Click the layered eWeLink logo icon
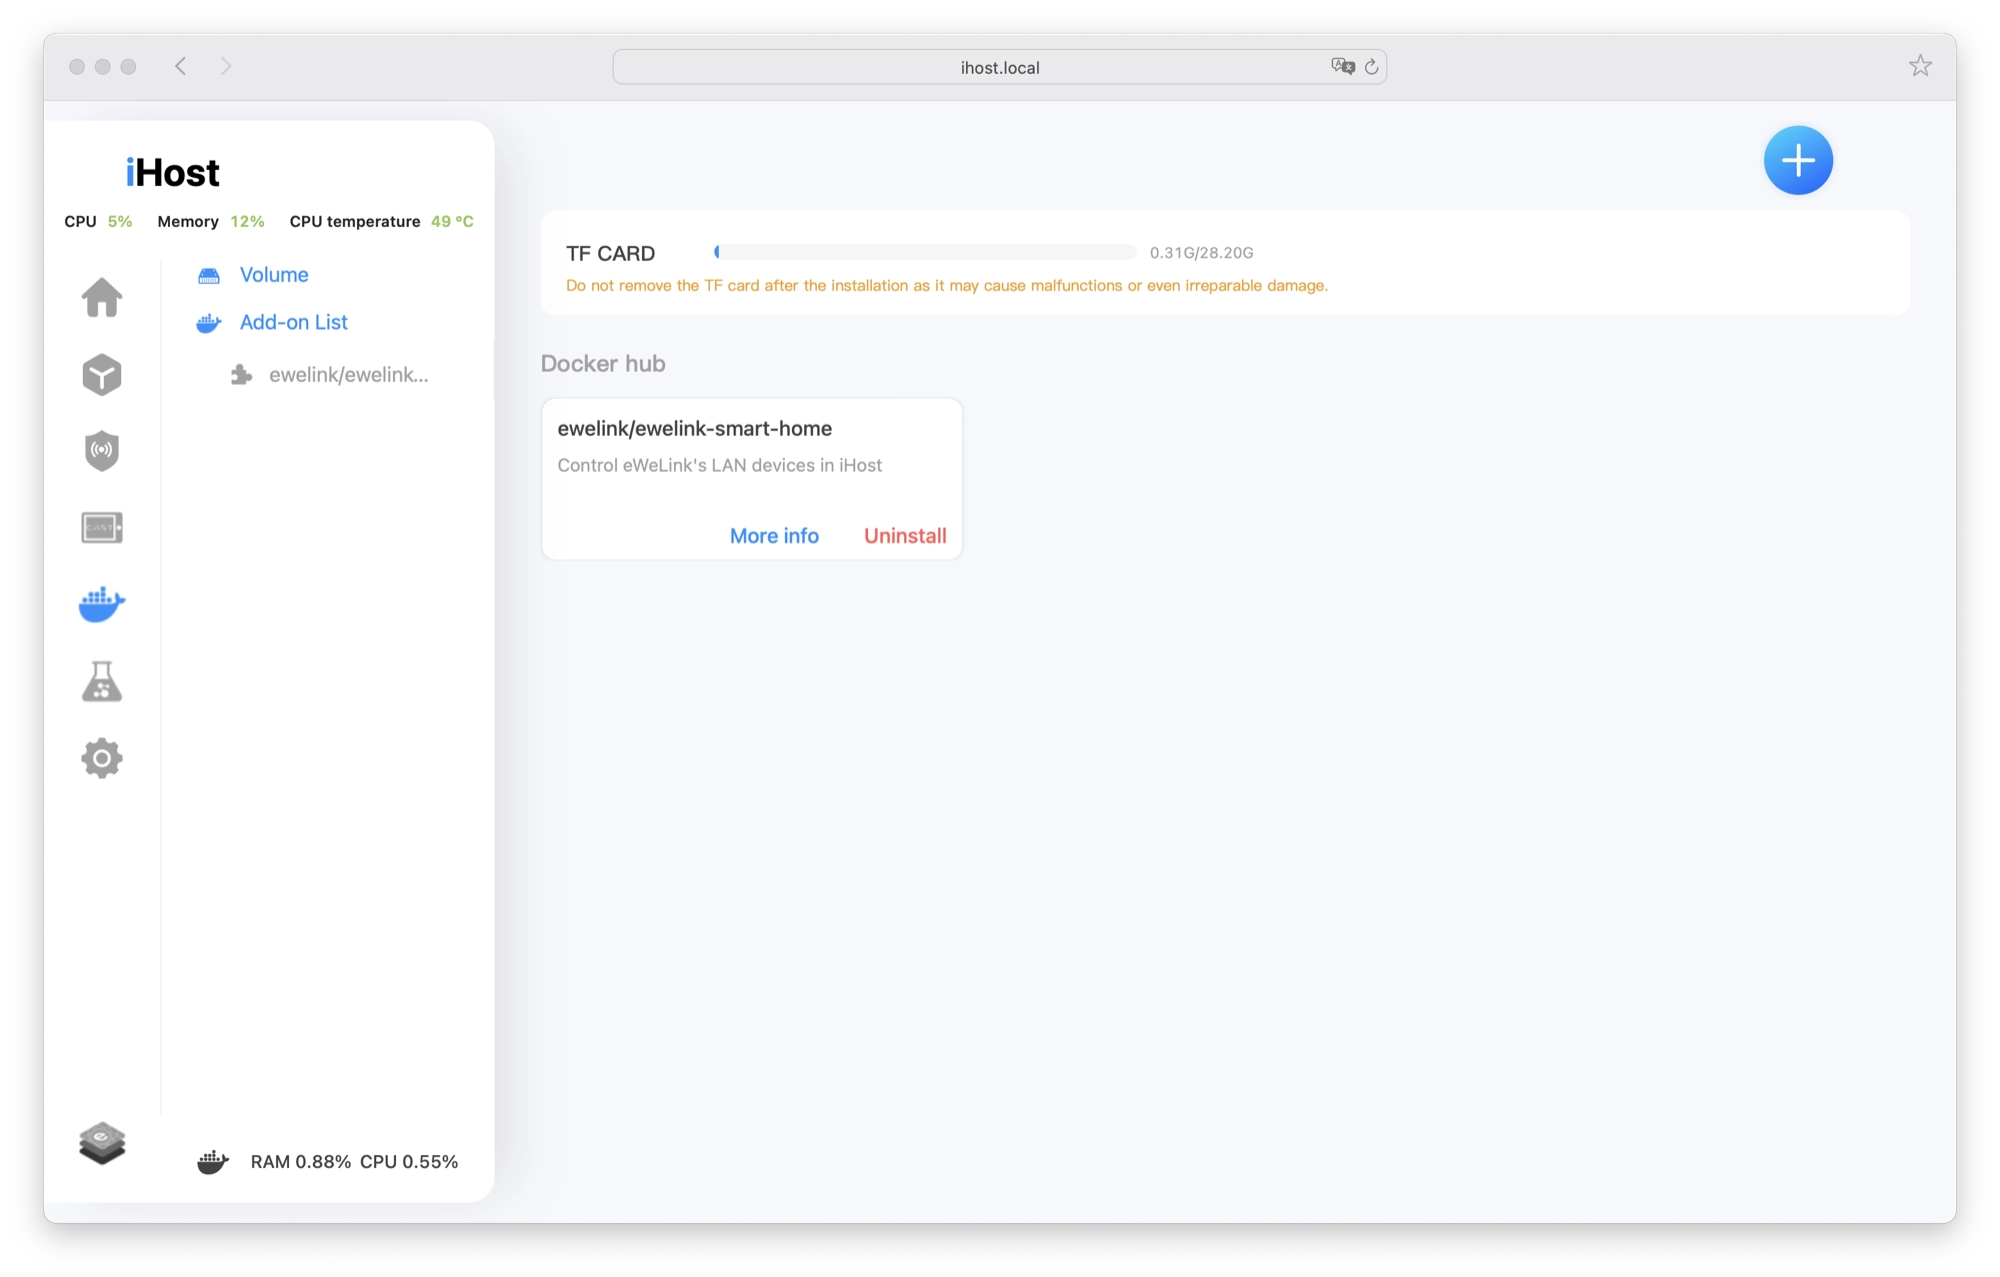The height and width of the screenshot is (1277, 2000). 102,1143
